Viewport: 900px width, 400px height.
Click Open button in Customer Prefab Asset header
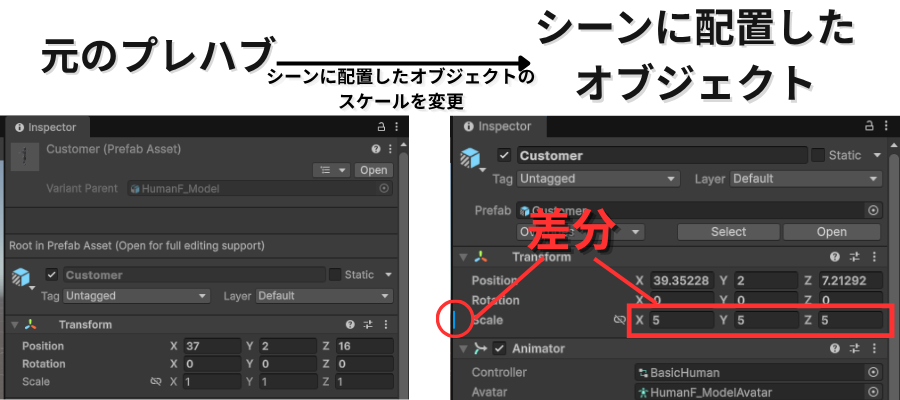(x=373, y=170)
